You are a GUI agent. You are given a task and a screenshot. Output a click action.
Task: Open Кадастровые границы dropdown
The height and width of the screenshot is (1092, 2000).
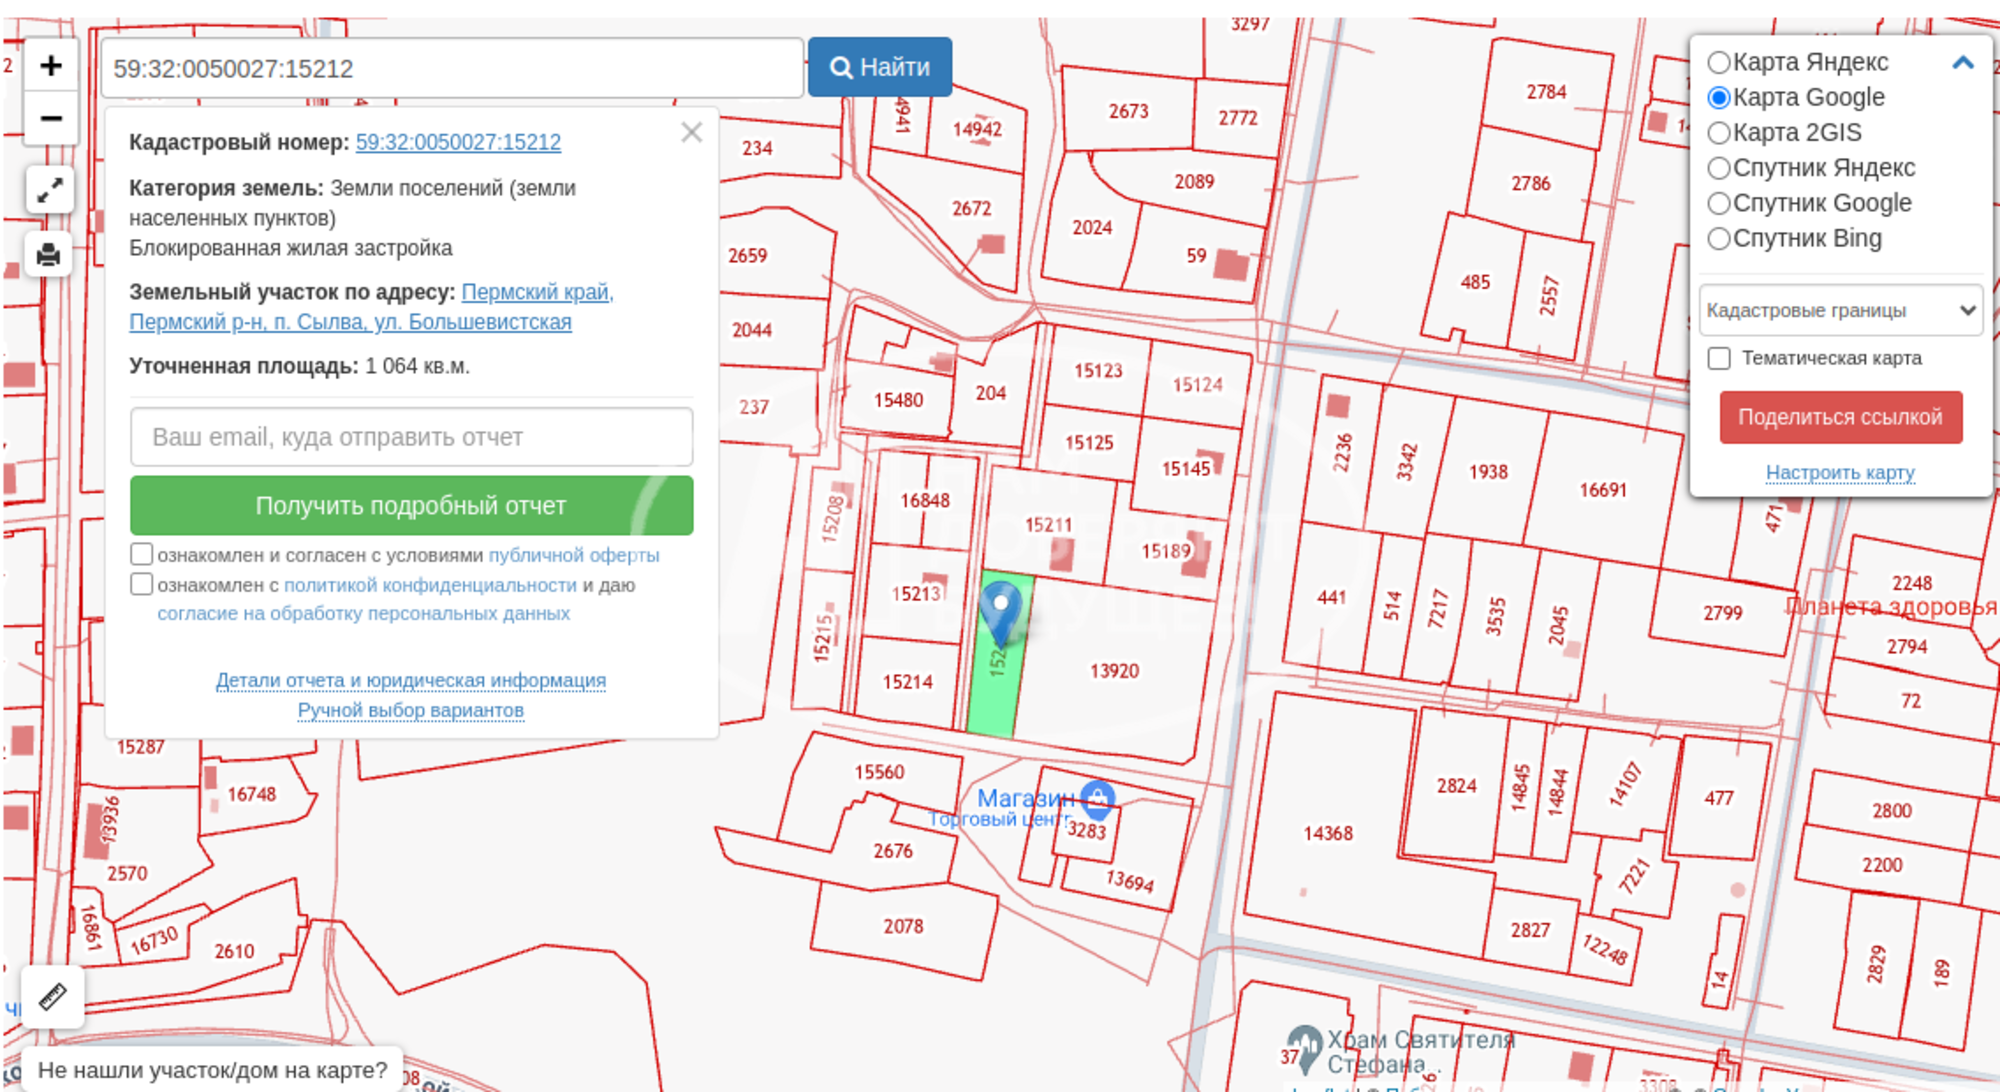click(x=1840, y=310)
